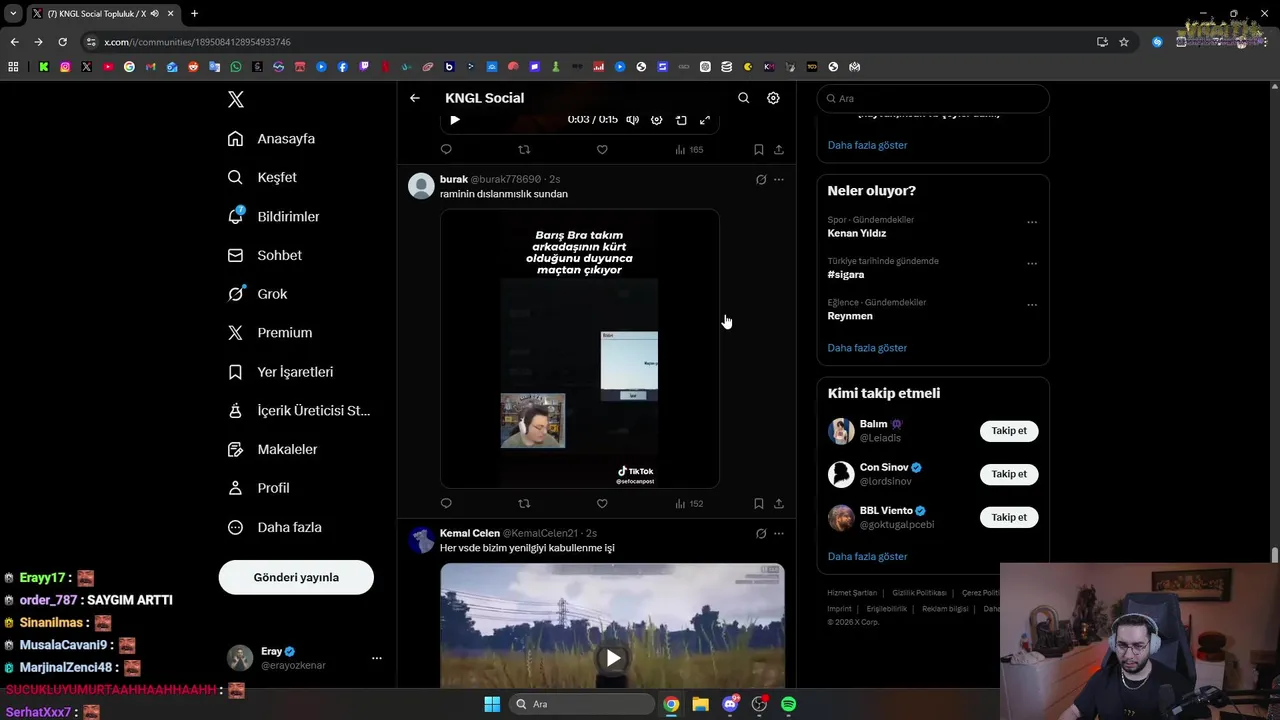Open account menu dots beside Eray
Screen dimensions: 1280x720
tap(377, 658)
